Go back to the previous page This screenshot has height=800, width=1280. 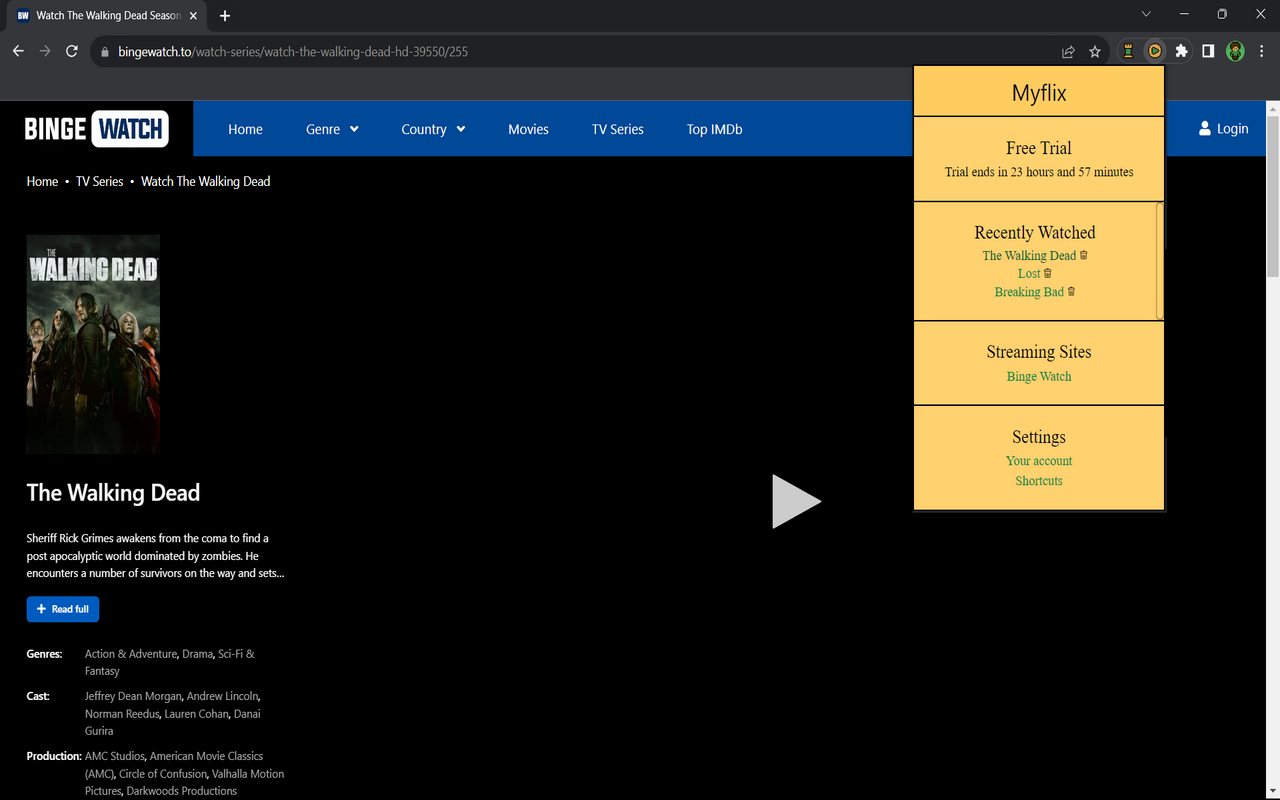click(18, 51)
